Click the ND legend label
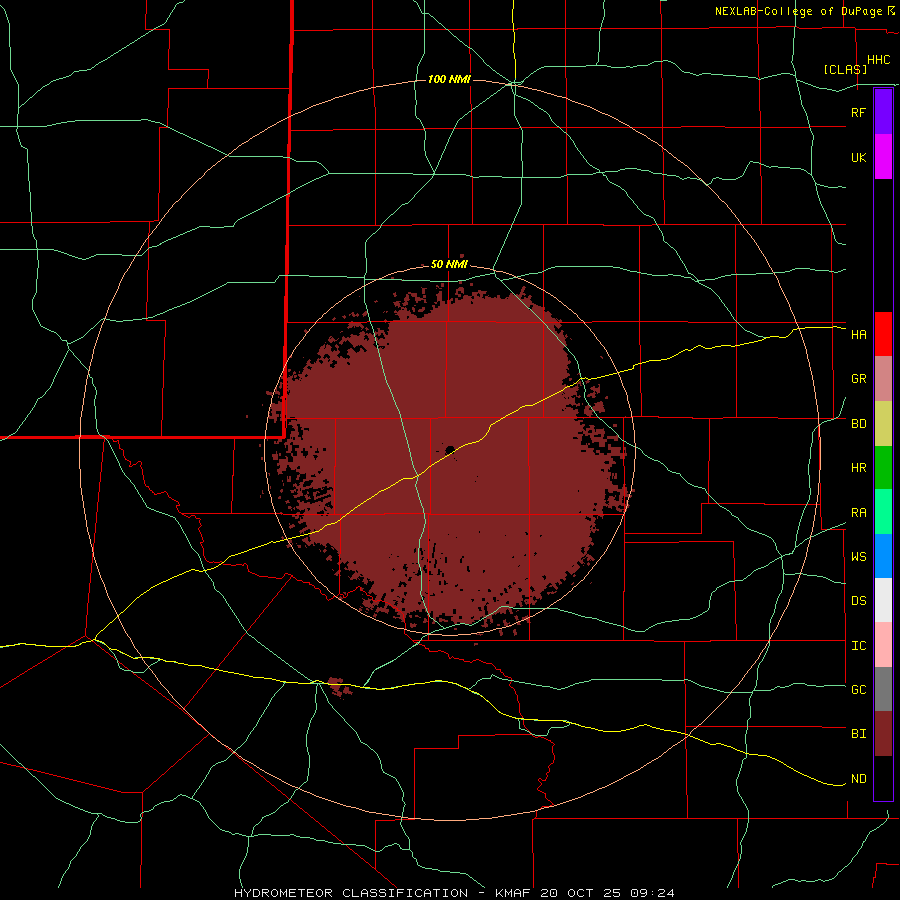This screenshot has width=900, height=900. [x=858, y=779]
